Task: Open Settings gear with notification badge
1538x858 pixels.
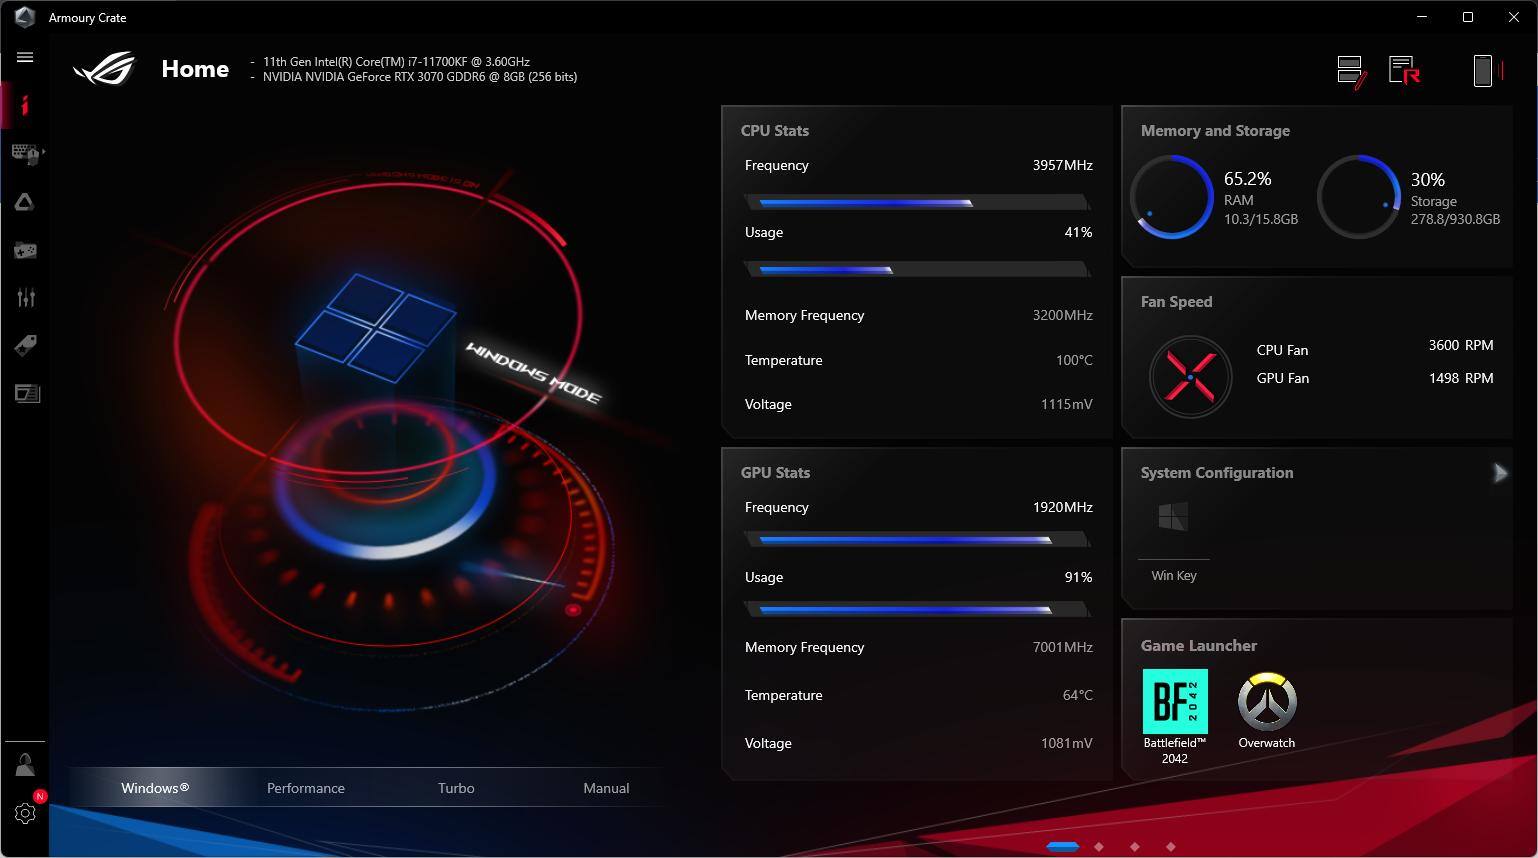Action: point(25,813)
